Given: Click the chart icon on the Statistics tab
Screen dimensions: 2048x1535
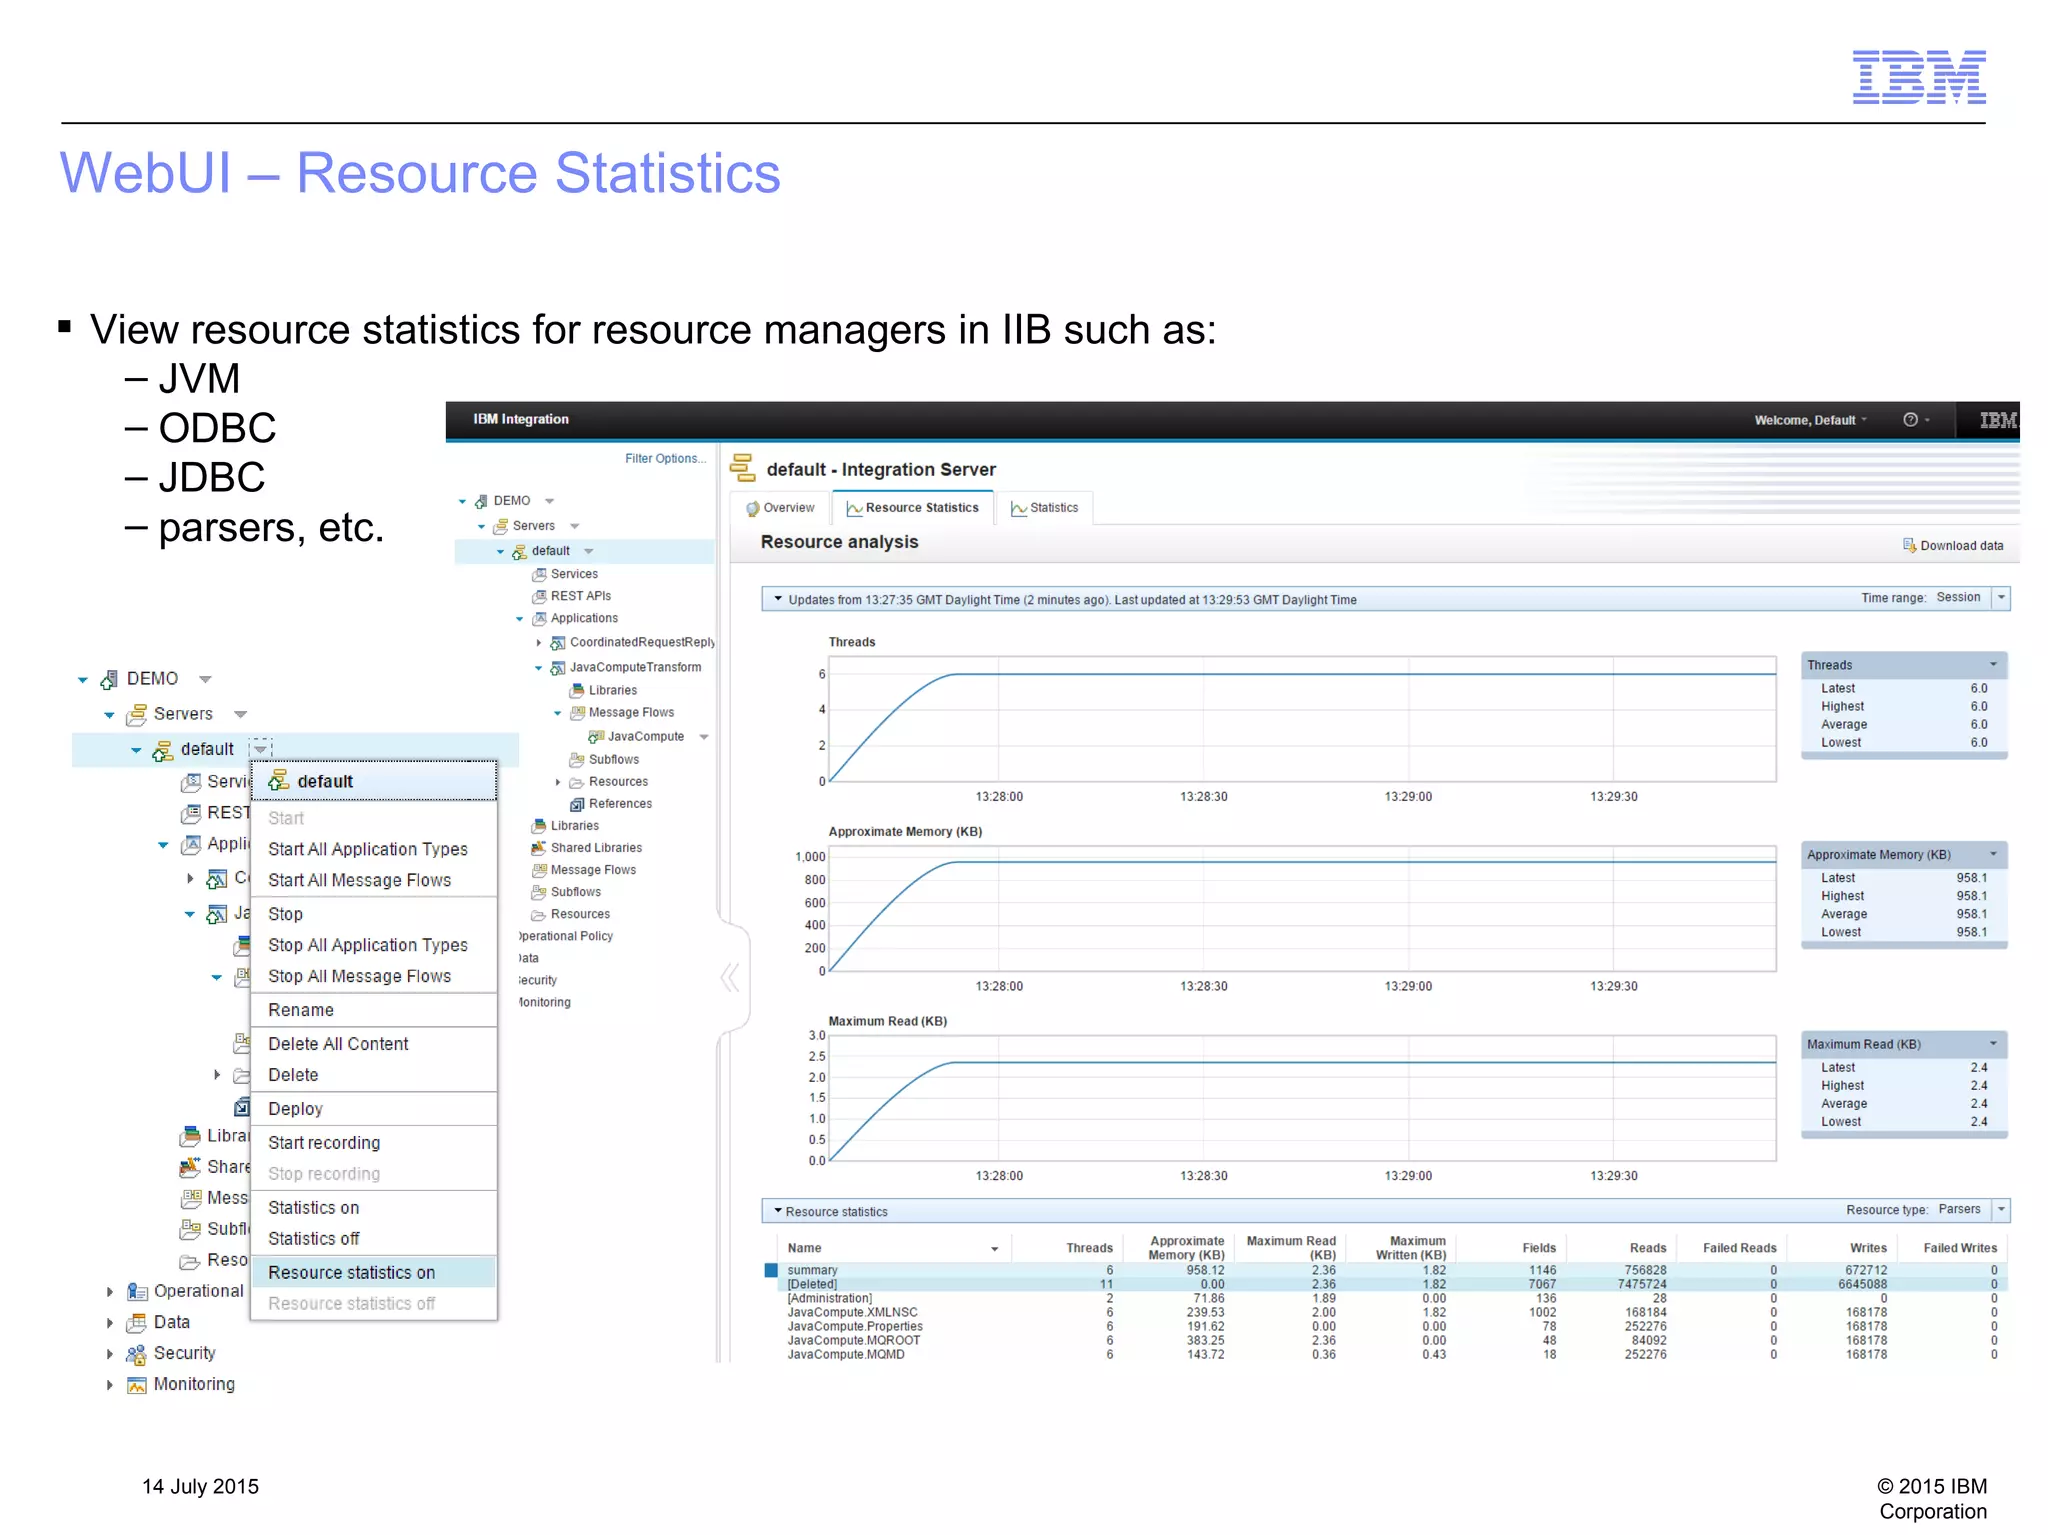Looking at the screenshot, I should pyautogui.click(x=1019, y=508).
